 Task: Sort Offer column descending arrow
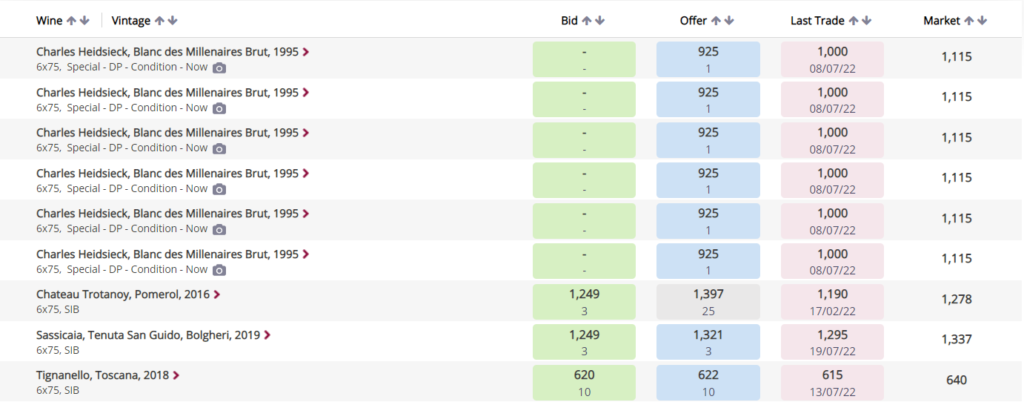tap(729, 21)
